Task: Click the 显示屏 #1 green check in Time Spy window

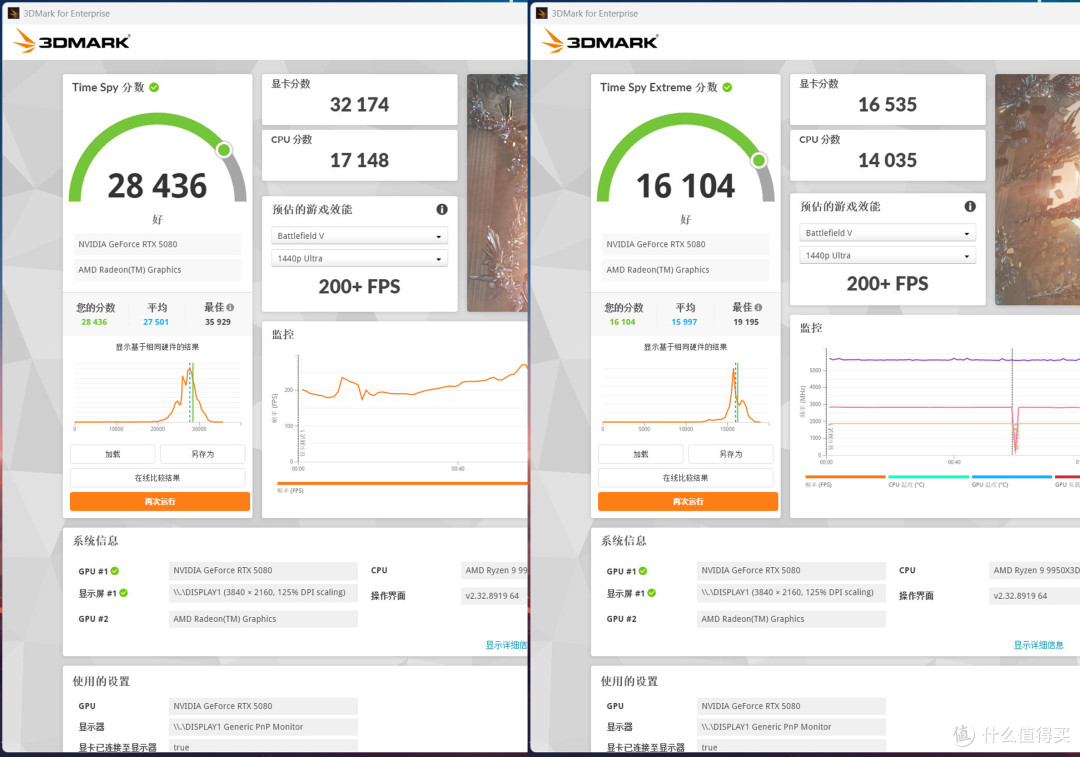Action: pos(123,592)
